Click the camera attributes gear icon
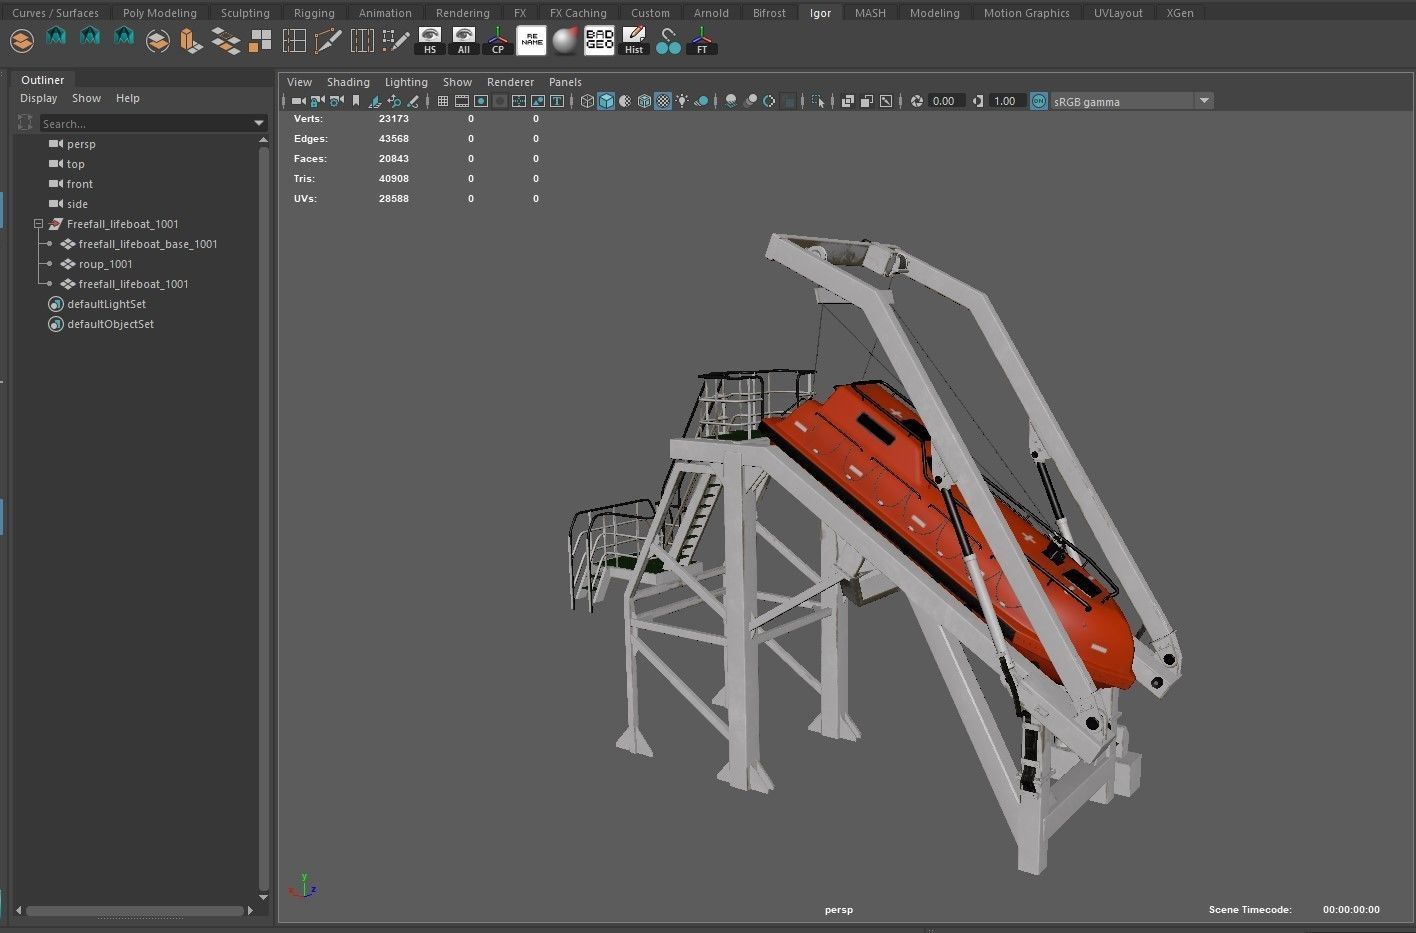This screenshot has width=1416, height=933. point(336,101)
